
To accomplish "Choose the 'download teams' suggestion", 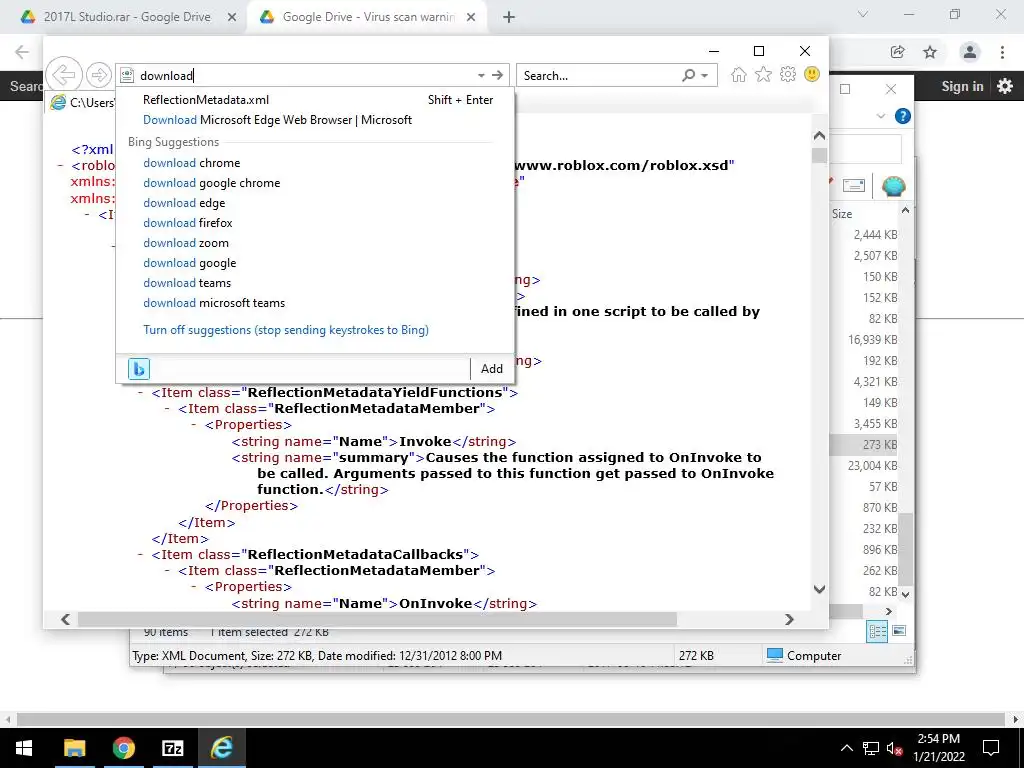I will [x=315, y=283].
